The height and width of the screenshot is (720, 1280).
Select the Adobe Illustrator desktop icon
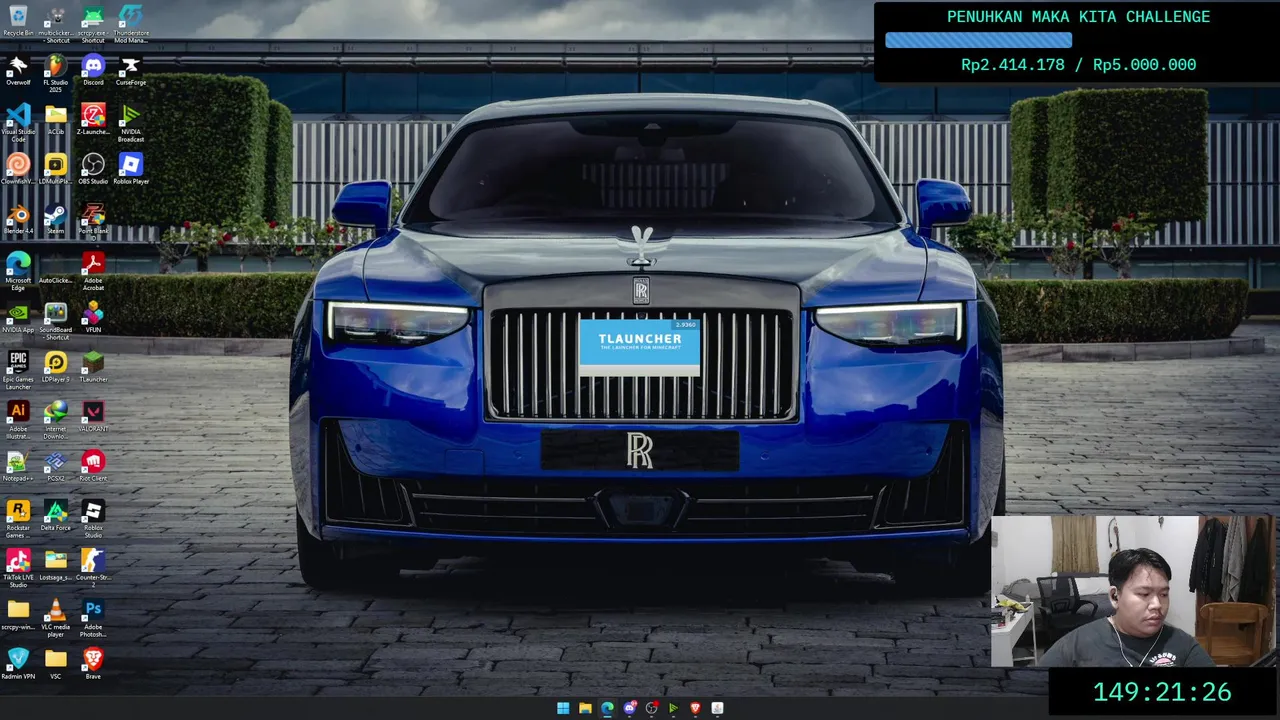(x=18, y=420)
